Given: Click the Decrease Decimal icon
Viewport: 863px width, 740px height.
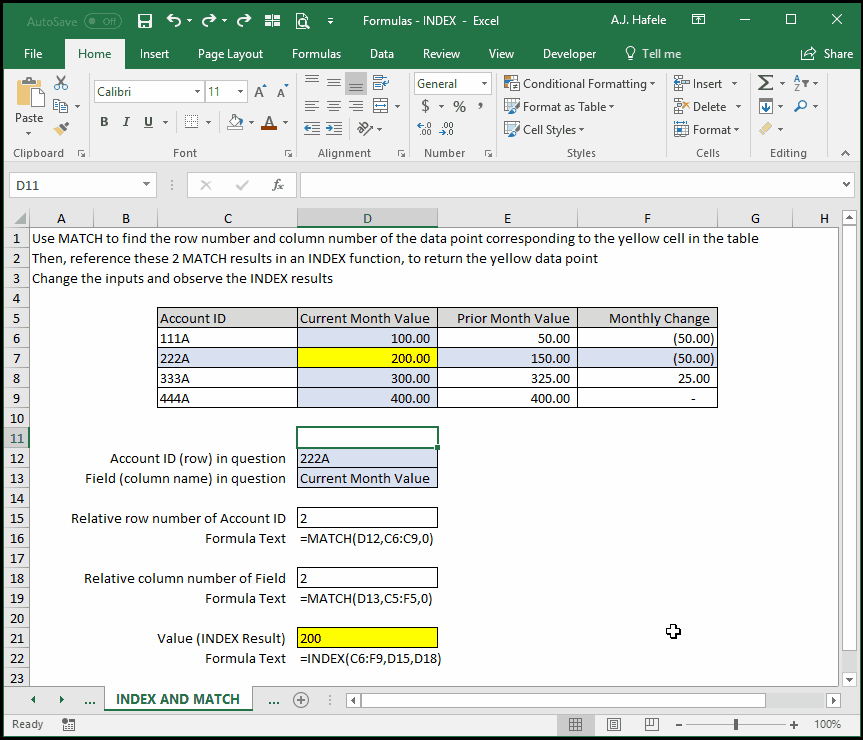Looking at the screenshot, I should [447, 129].
